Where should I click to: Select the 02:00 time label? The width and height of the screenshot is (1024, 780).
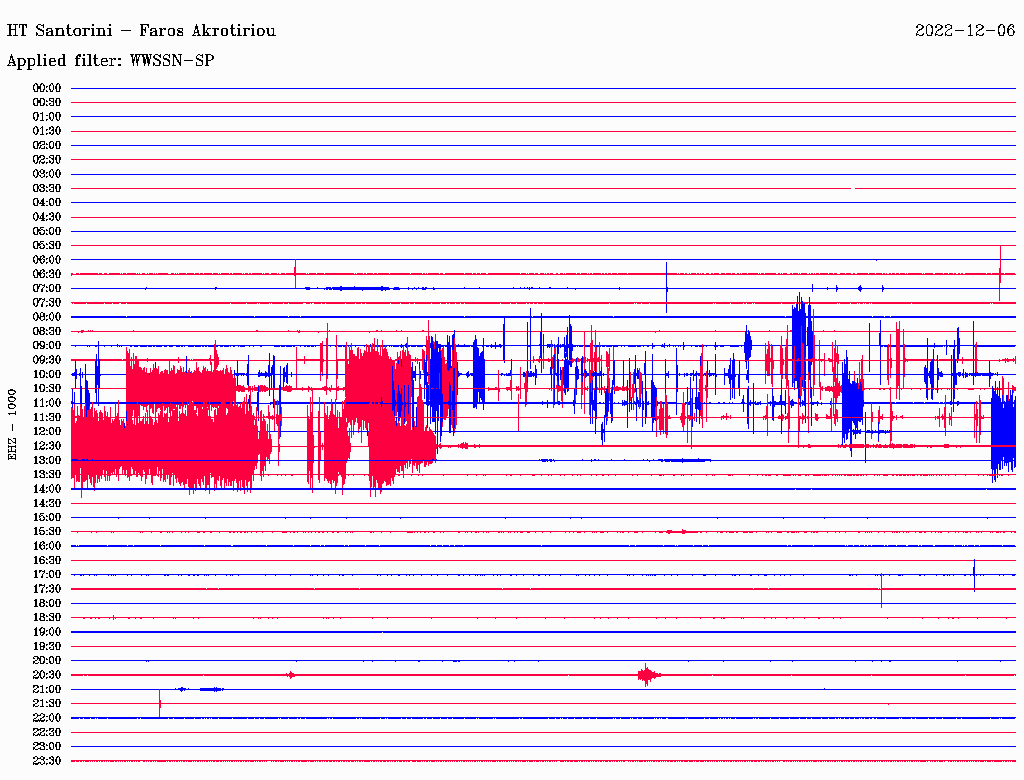46,146
